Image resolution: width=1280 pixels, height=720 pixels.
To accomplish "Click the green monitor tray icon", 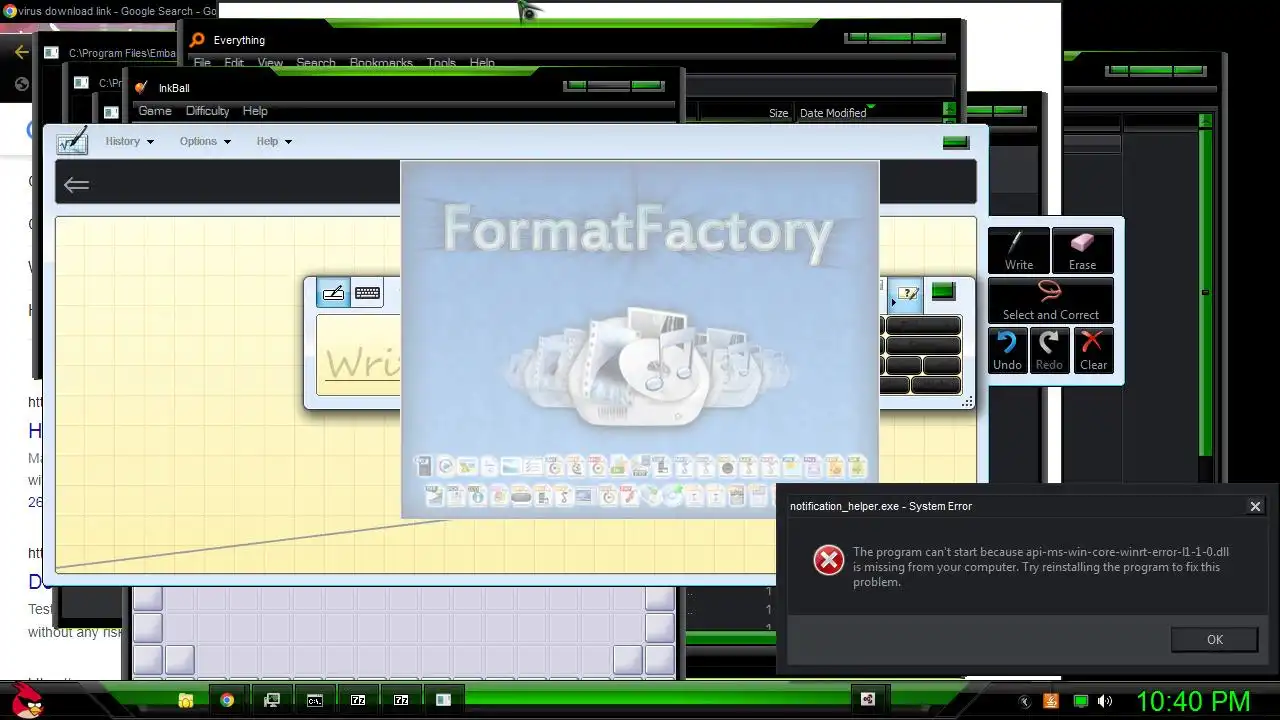I will pyautogui.click(x=1080, y=701).
